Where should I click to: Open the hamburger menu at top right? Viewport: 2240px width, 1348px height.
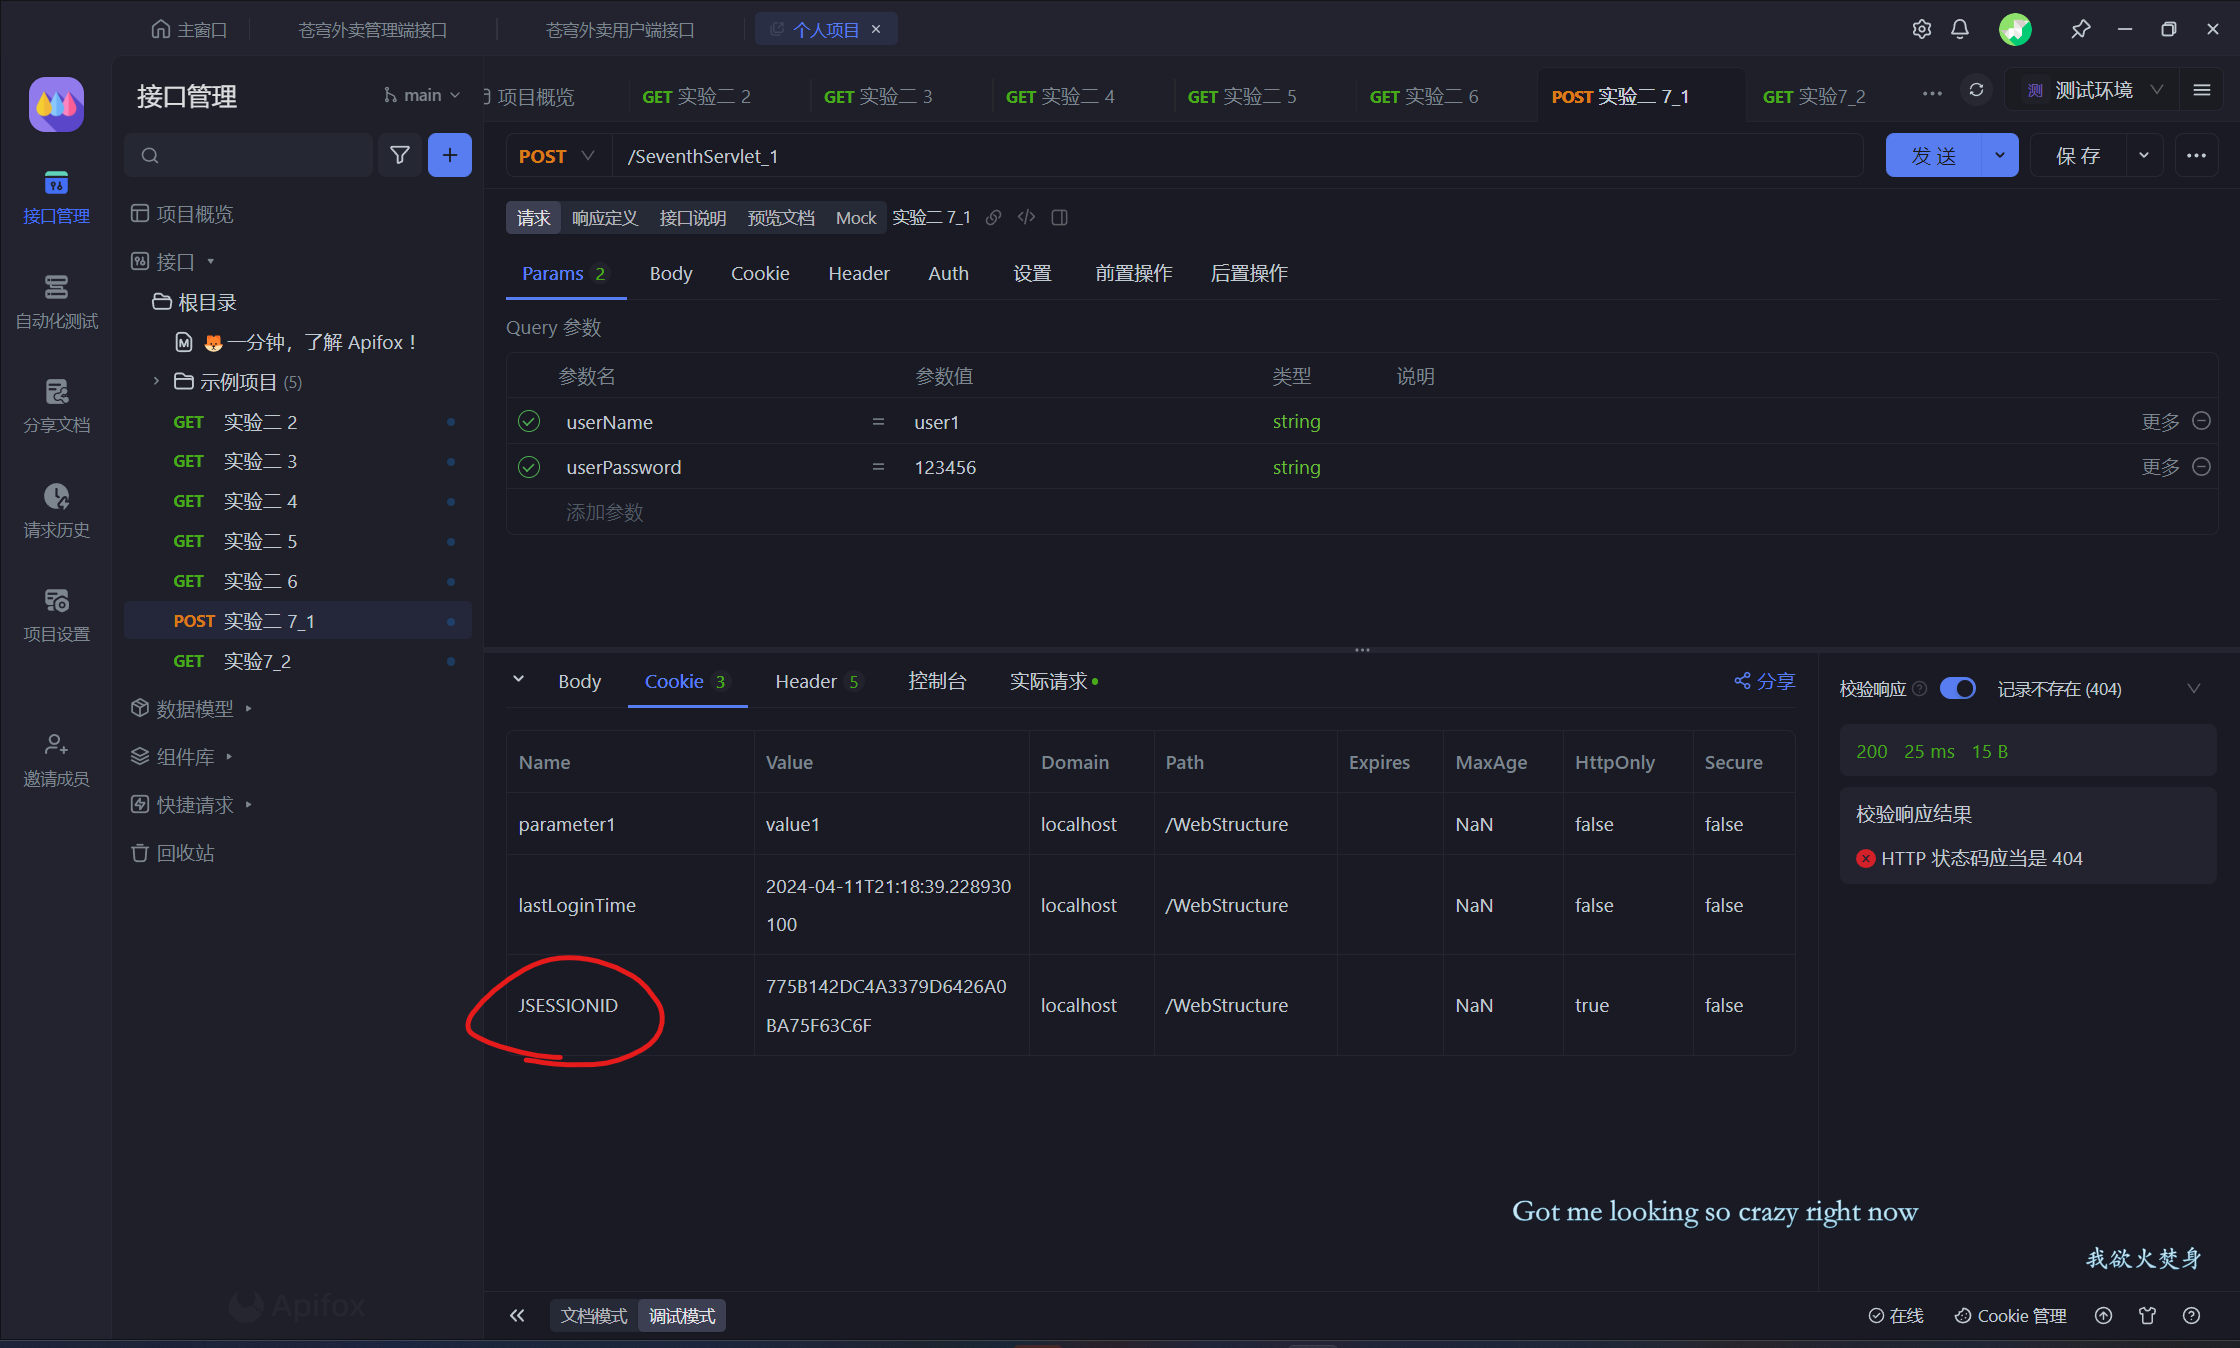click(x=2201, y=90)
